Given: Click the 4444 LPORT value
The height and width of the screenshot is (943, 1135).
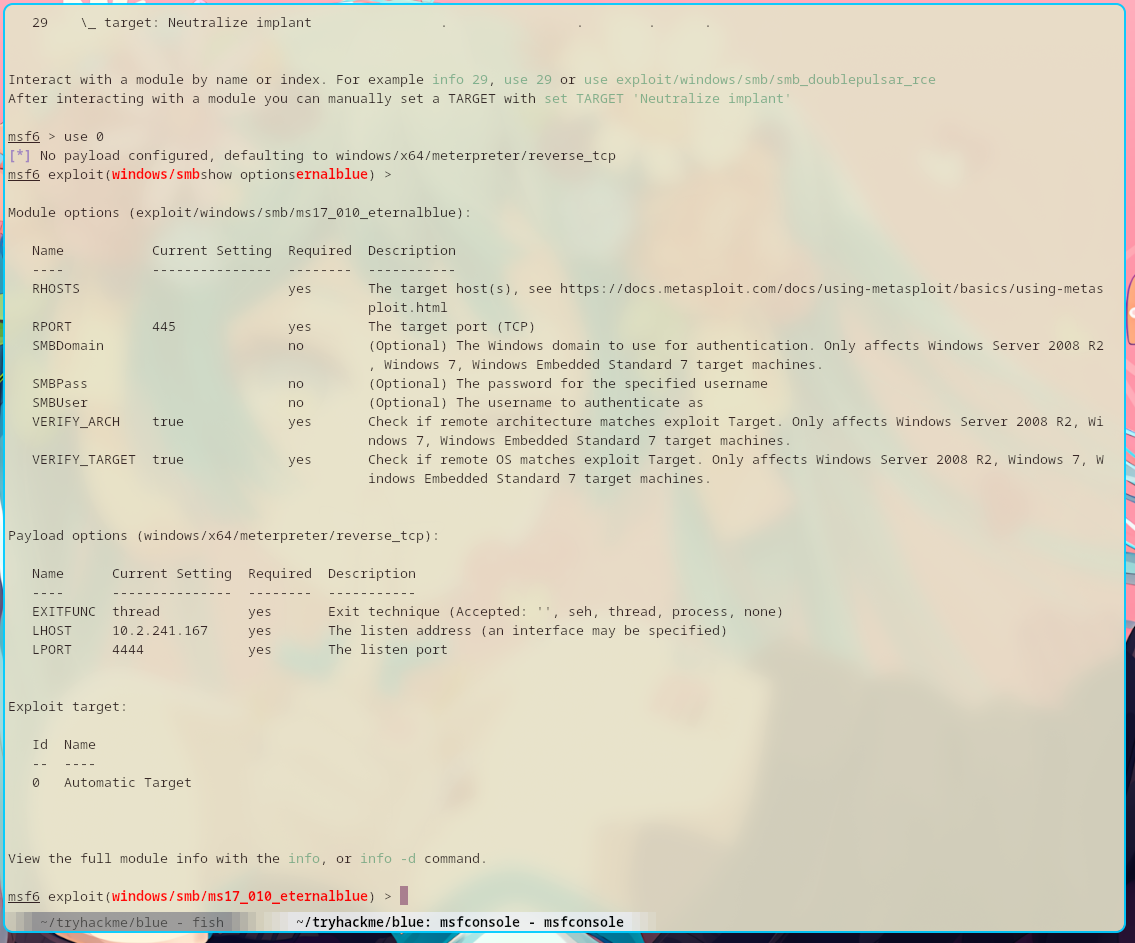Looking at the screenshot, I should pyautogui.click(x=128, y=650).
